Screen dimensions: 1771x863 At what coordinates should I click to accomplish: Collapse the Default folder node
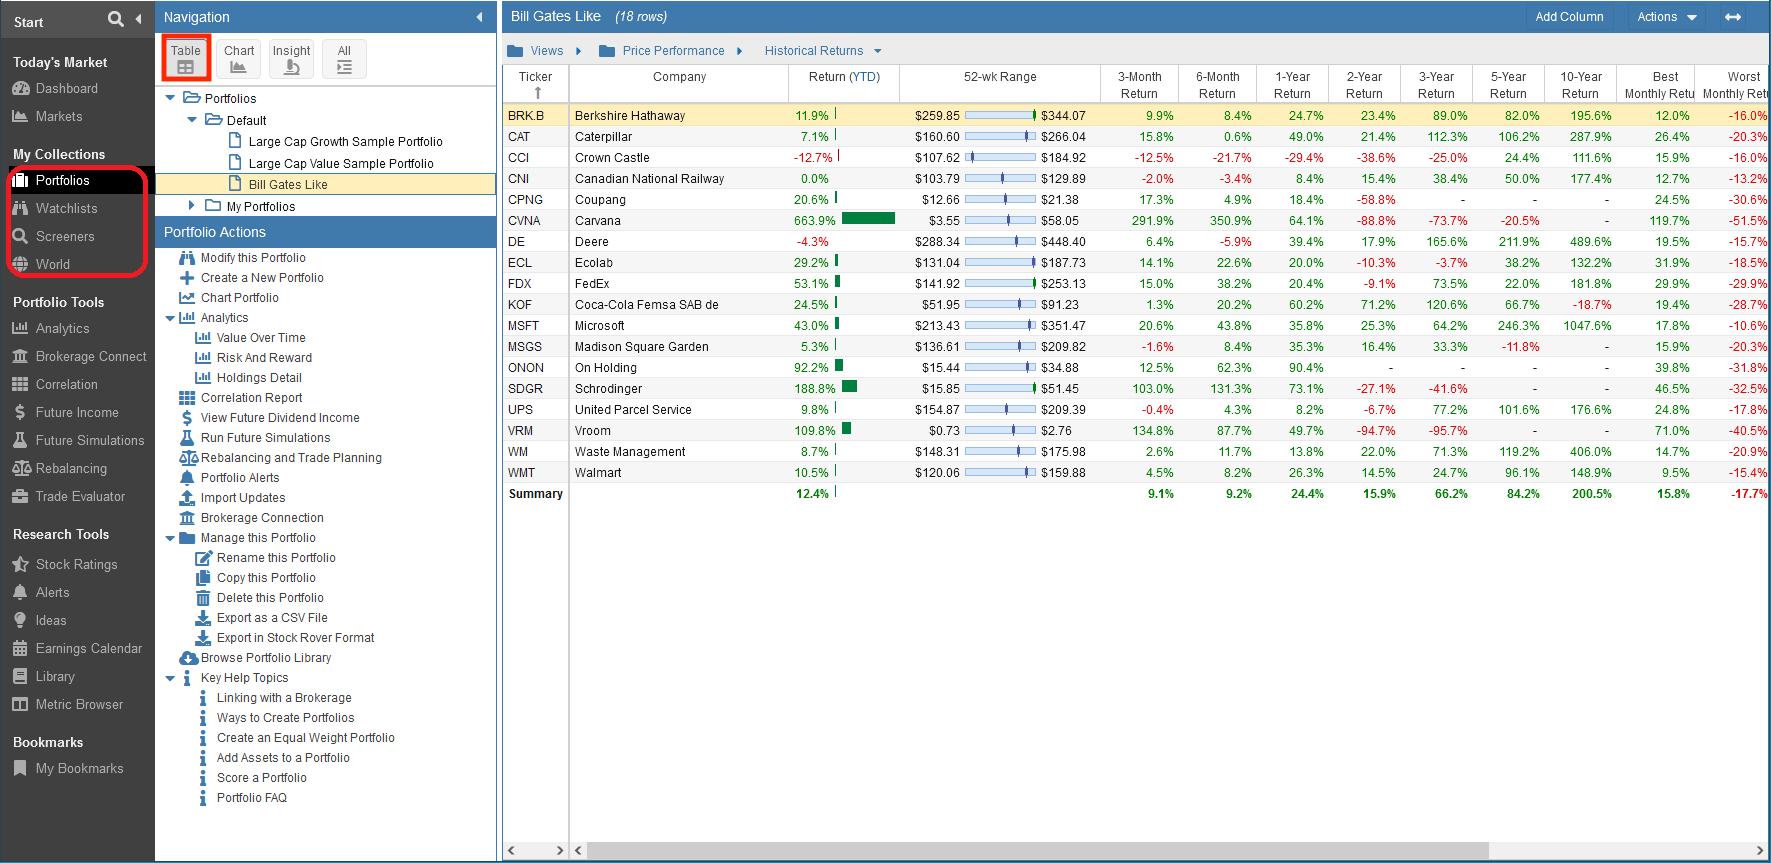click(192, 120)
